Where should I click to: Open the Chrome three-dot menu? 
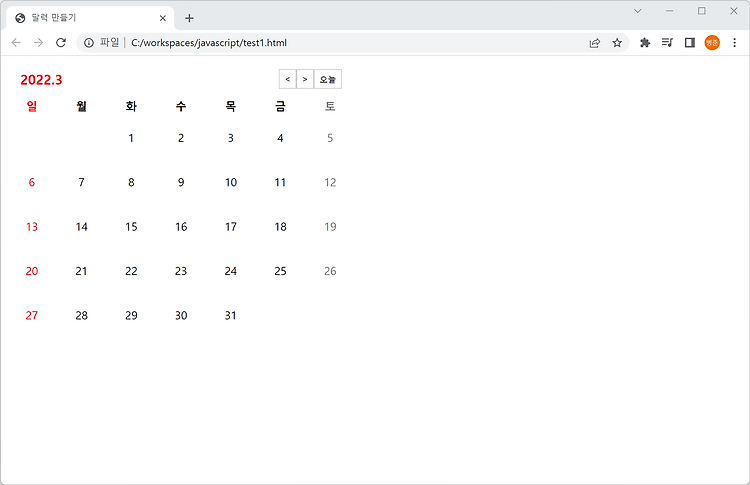coord(734,43)
